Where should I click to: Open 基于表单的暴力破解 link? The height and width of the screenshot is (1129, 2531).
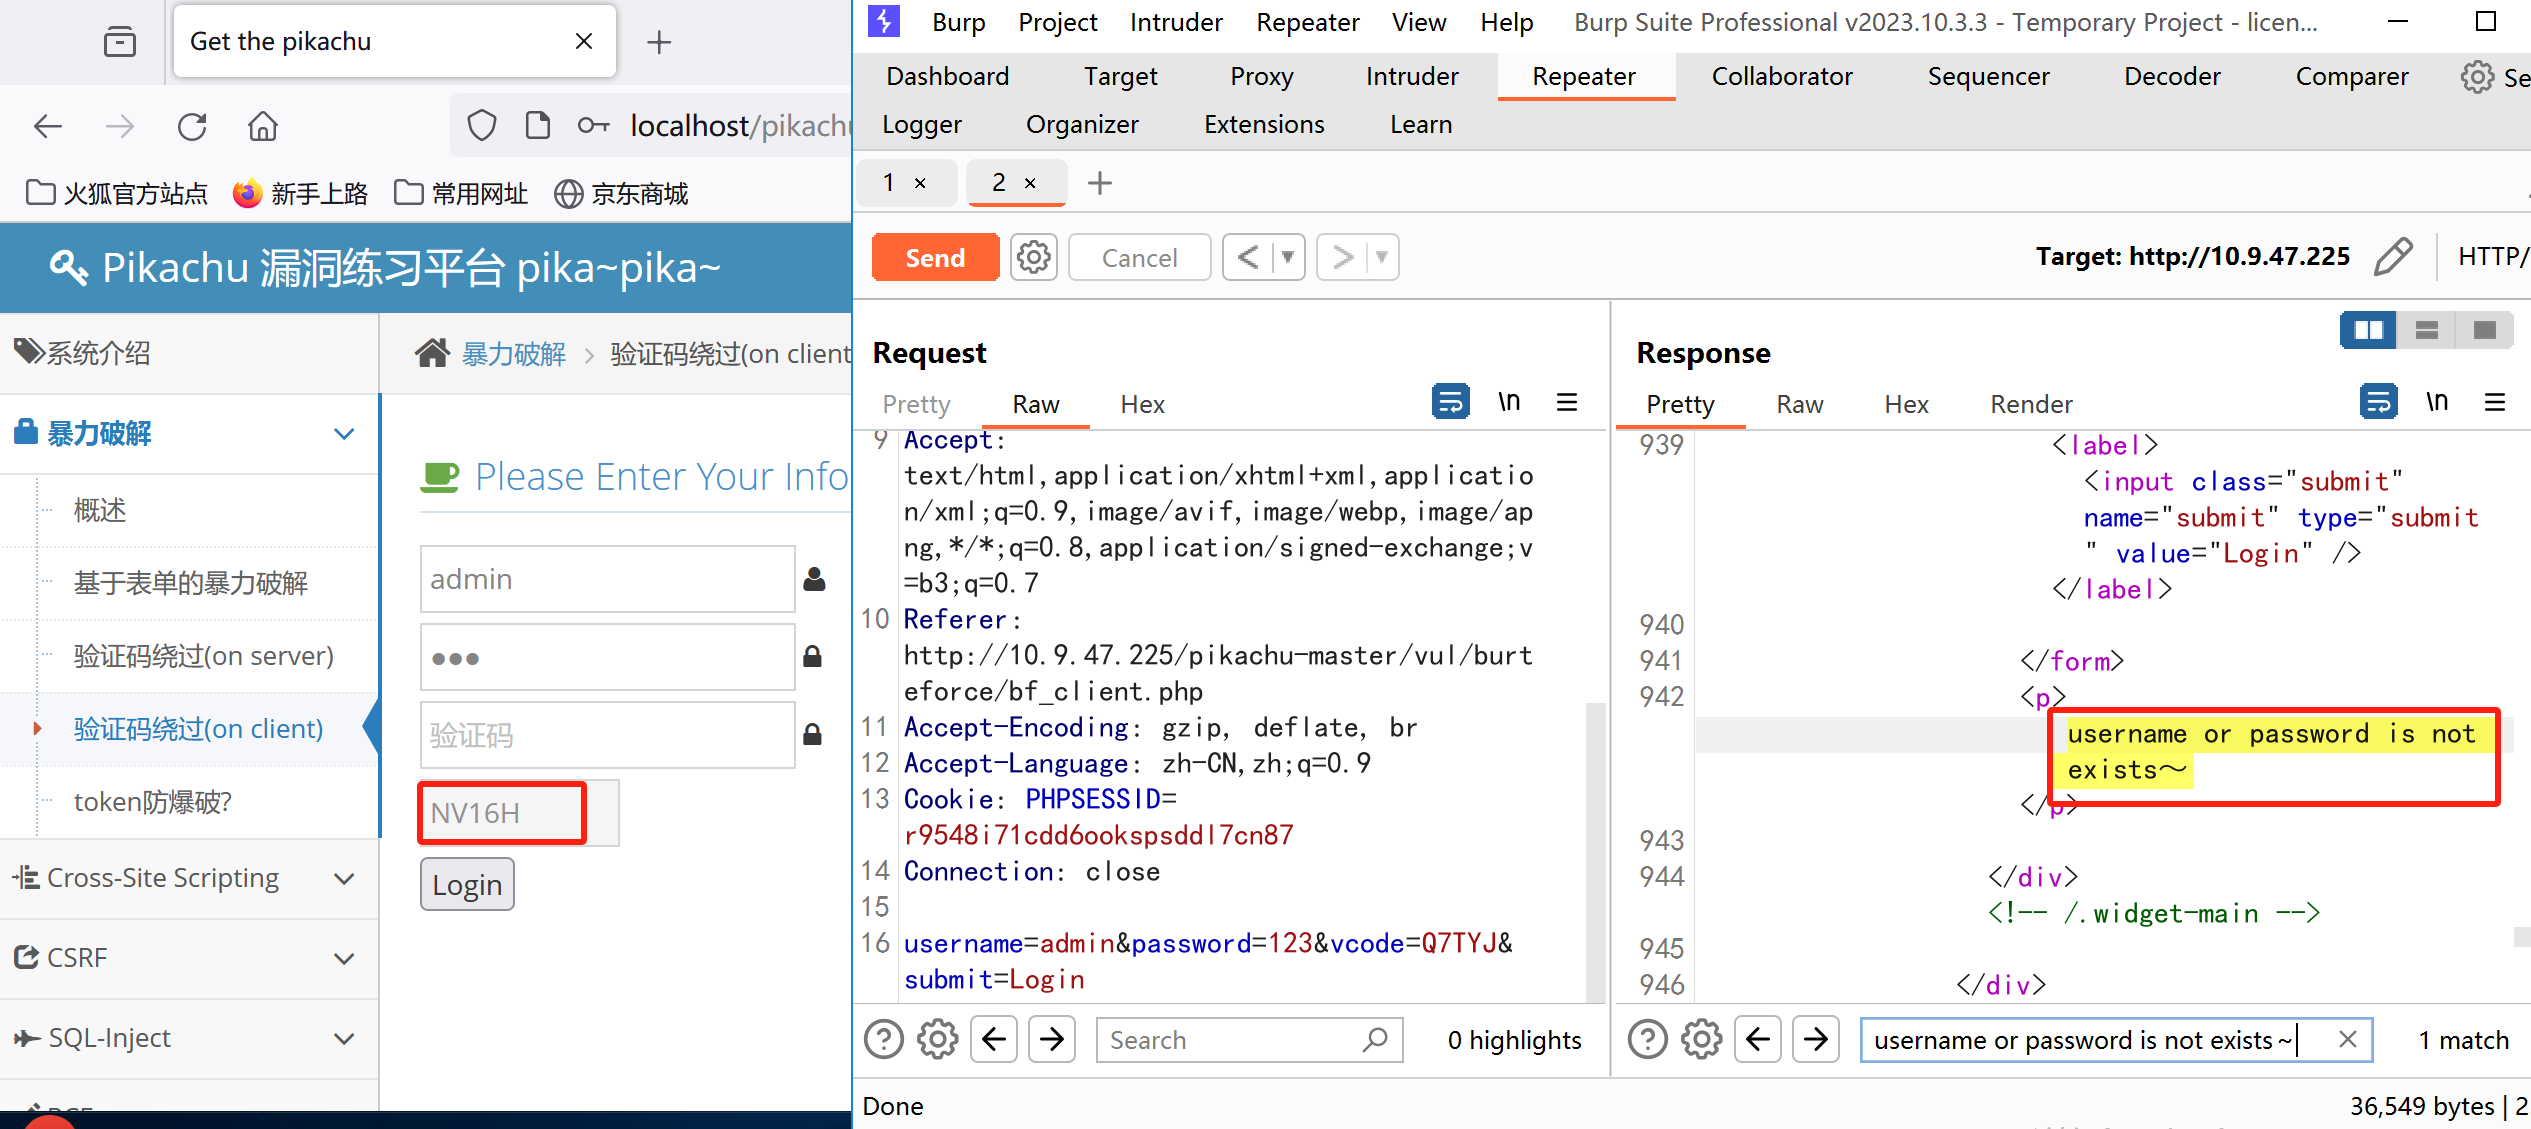click(x=190, y=583)
